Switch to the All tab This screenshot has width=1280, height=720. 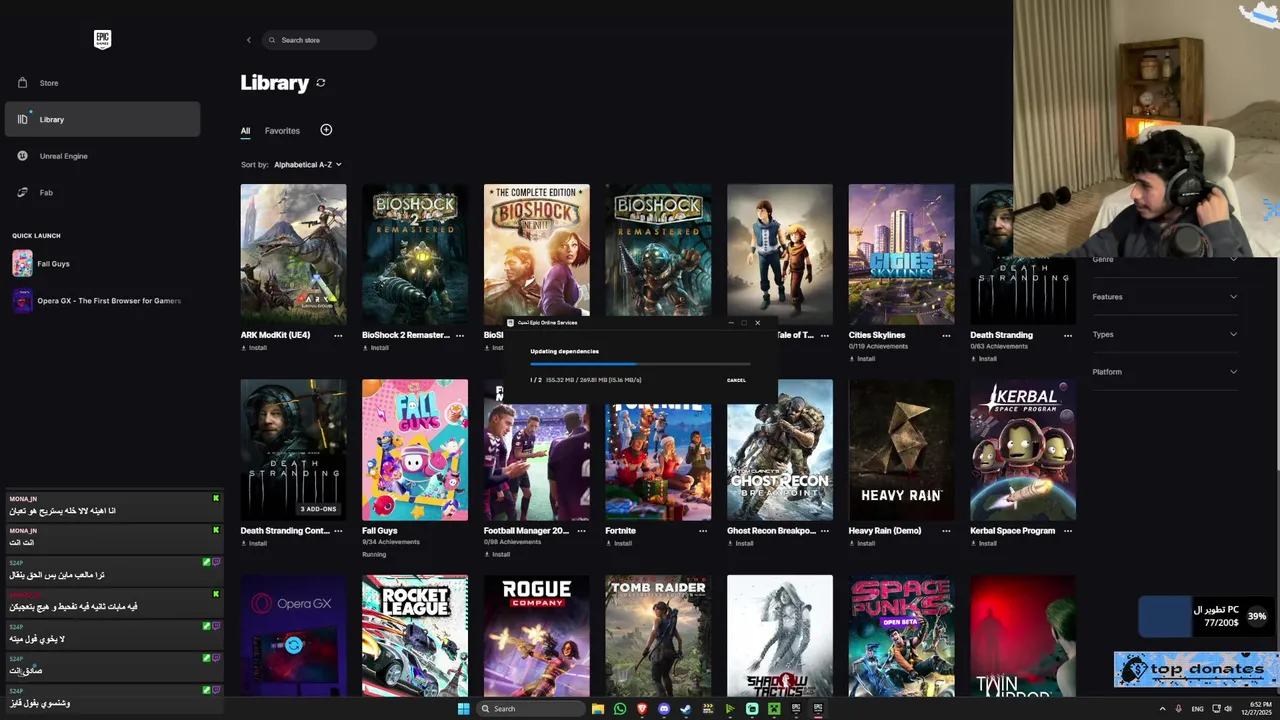click(245, 131)
